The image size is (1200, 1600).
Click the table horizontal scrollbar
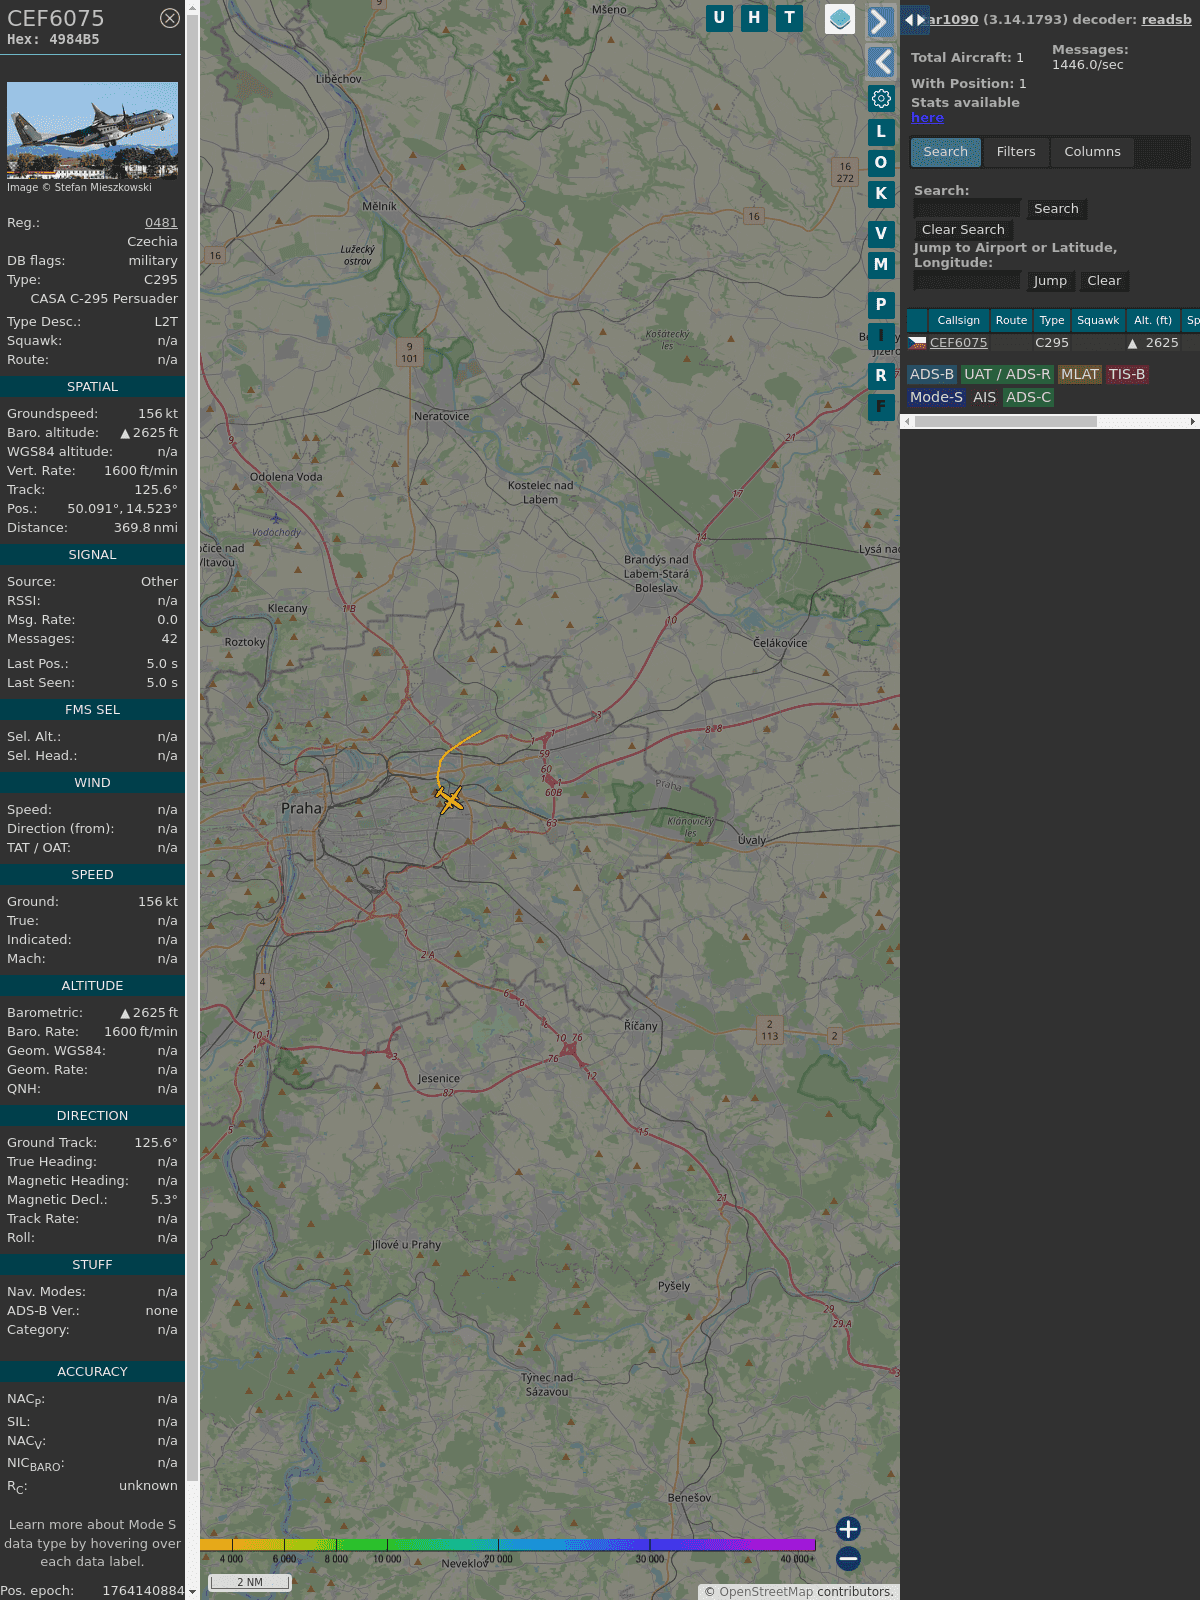(1005, 422)
